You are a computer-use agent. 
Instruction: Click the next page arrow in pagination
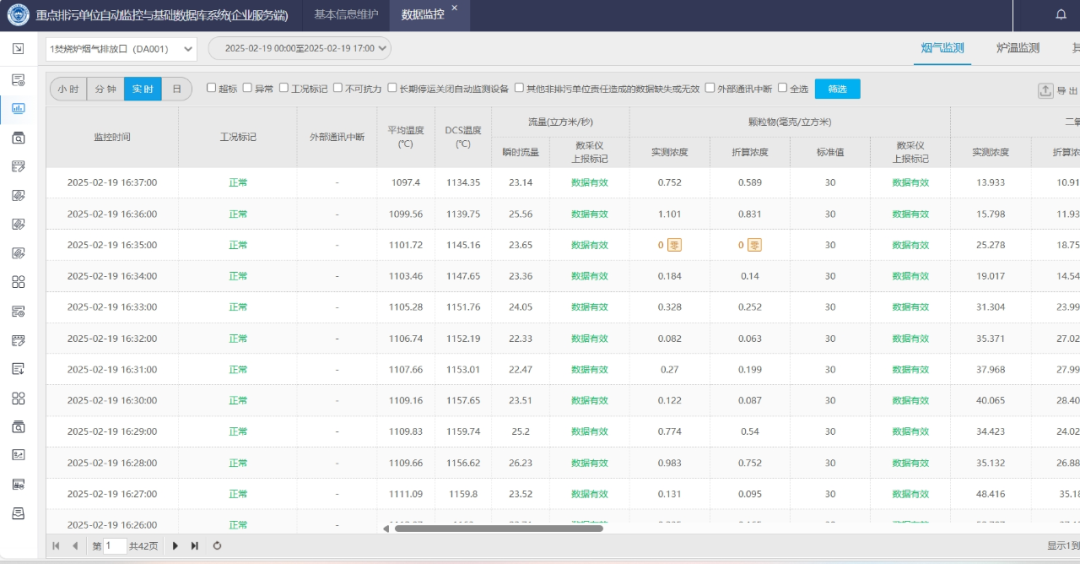(176, 546)
